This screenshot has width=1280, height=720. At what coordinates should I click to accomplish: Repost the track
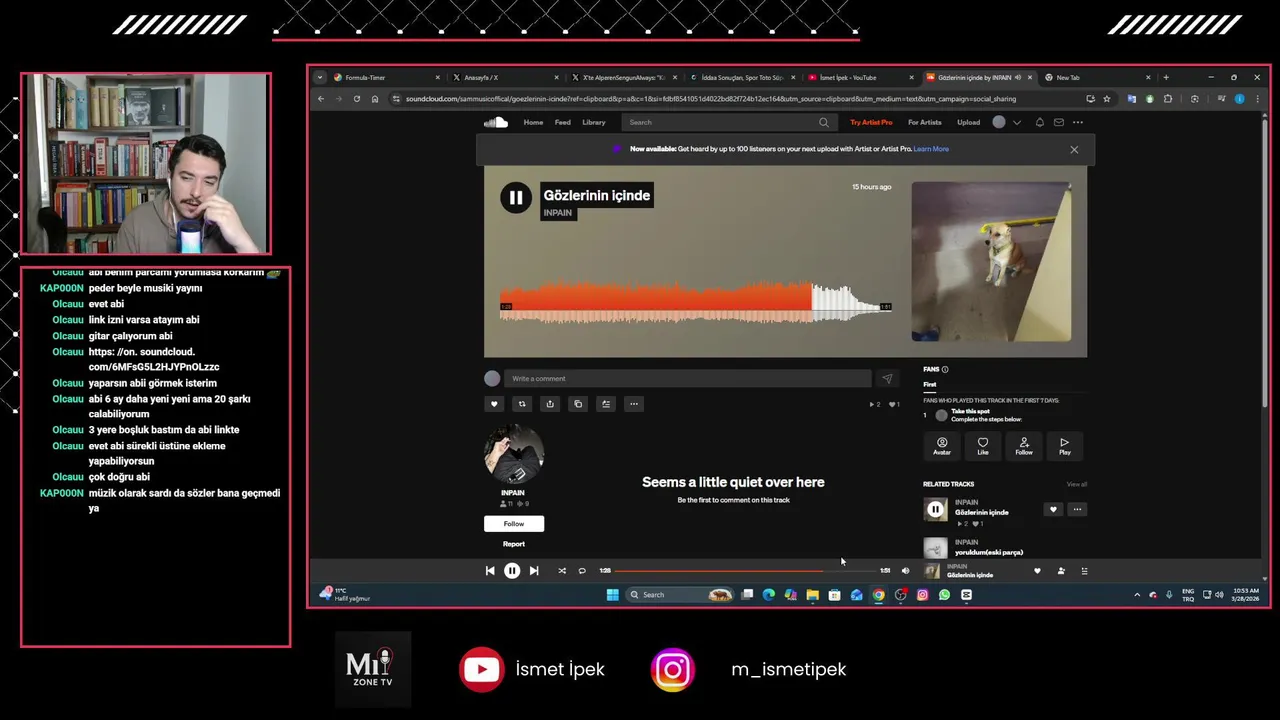coord(521,404)
